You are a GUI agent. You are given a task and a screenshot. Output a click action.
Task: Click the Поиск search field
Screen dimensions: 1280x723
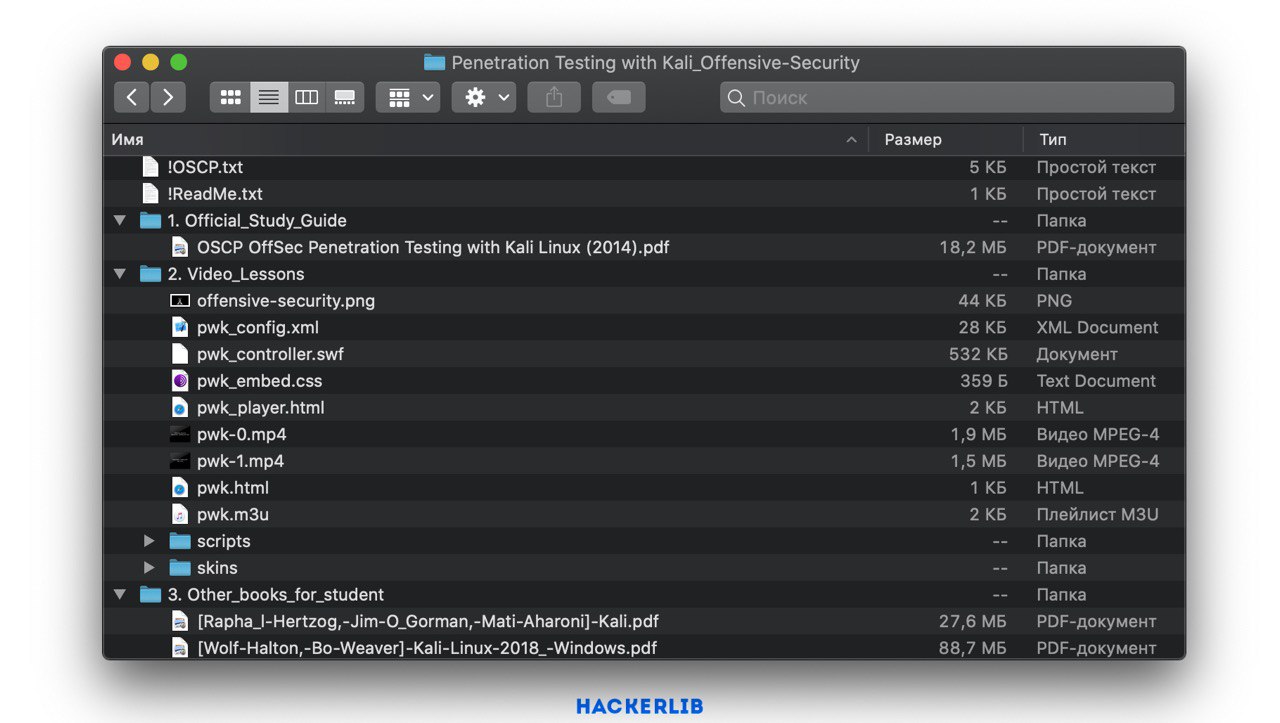point(947,97)
